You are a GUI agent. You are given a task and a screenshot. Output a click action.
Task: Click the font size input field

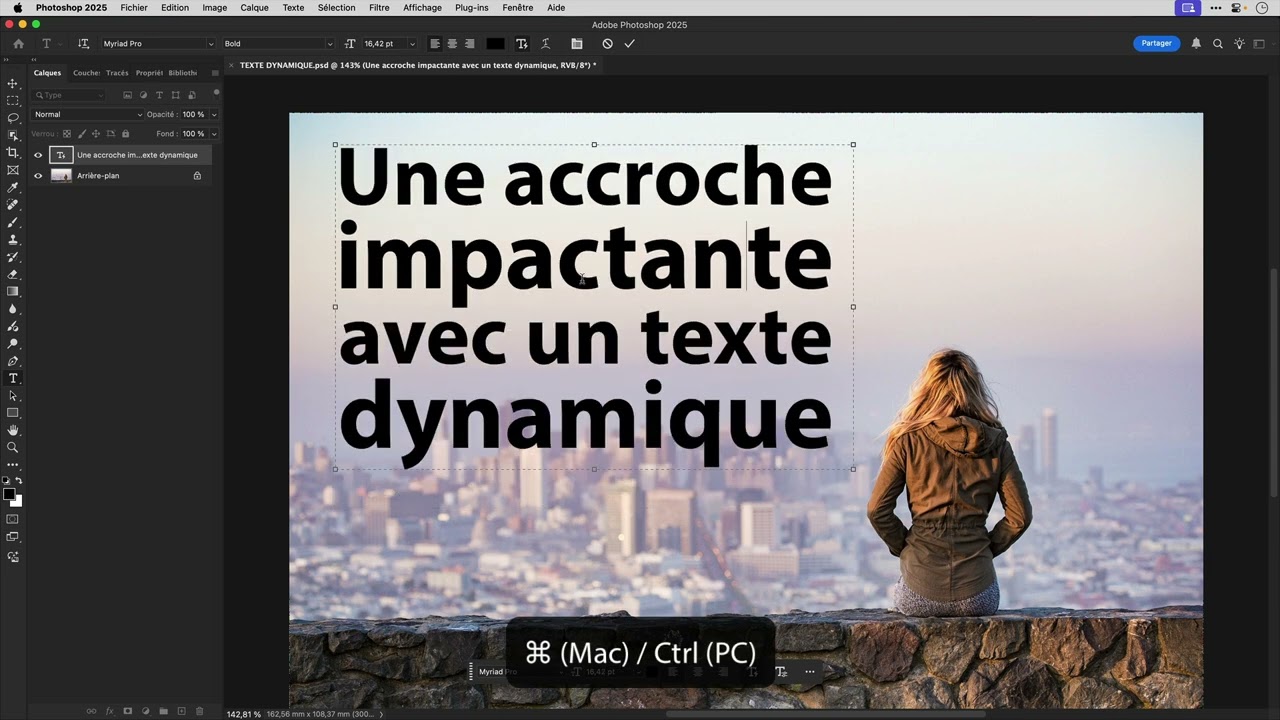pos(384,44)
